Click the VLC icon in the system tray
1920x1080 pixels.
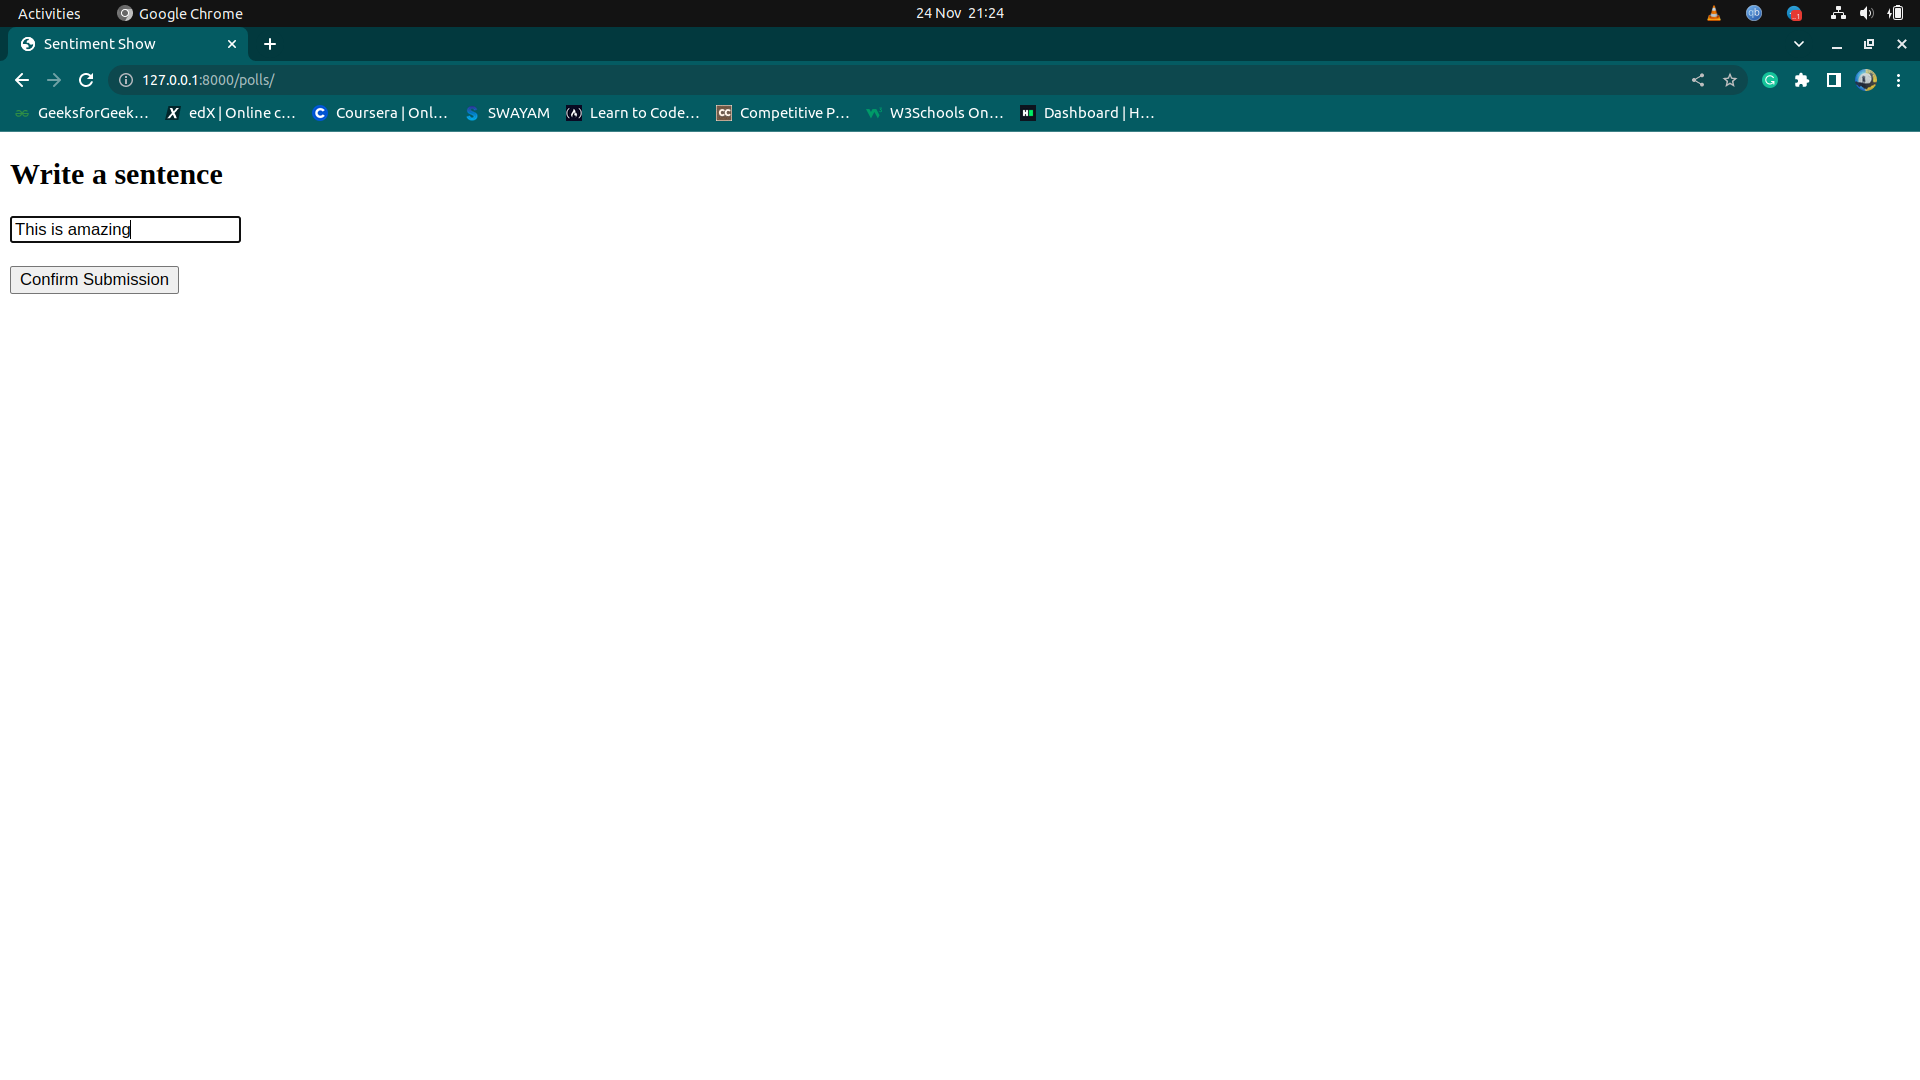point(1713,13)
